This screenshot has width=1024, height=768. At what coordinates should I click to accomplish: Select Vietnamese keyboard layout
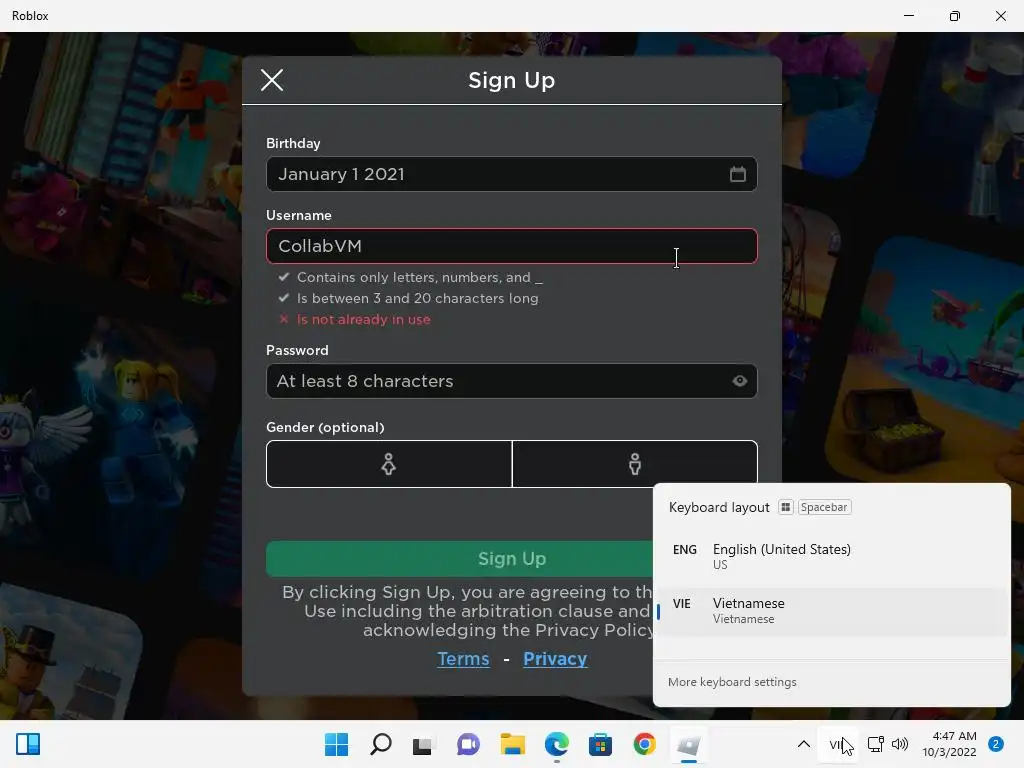(x=831, y=611)
